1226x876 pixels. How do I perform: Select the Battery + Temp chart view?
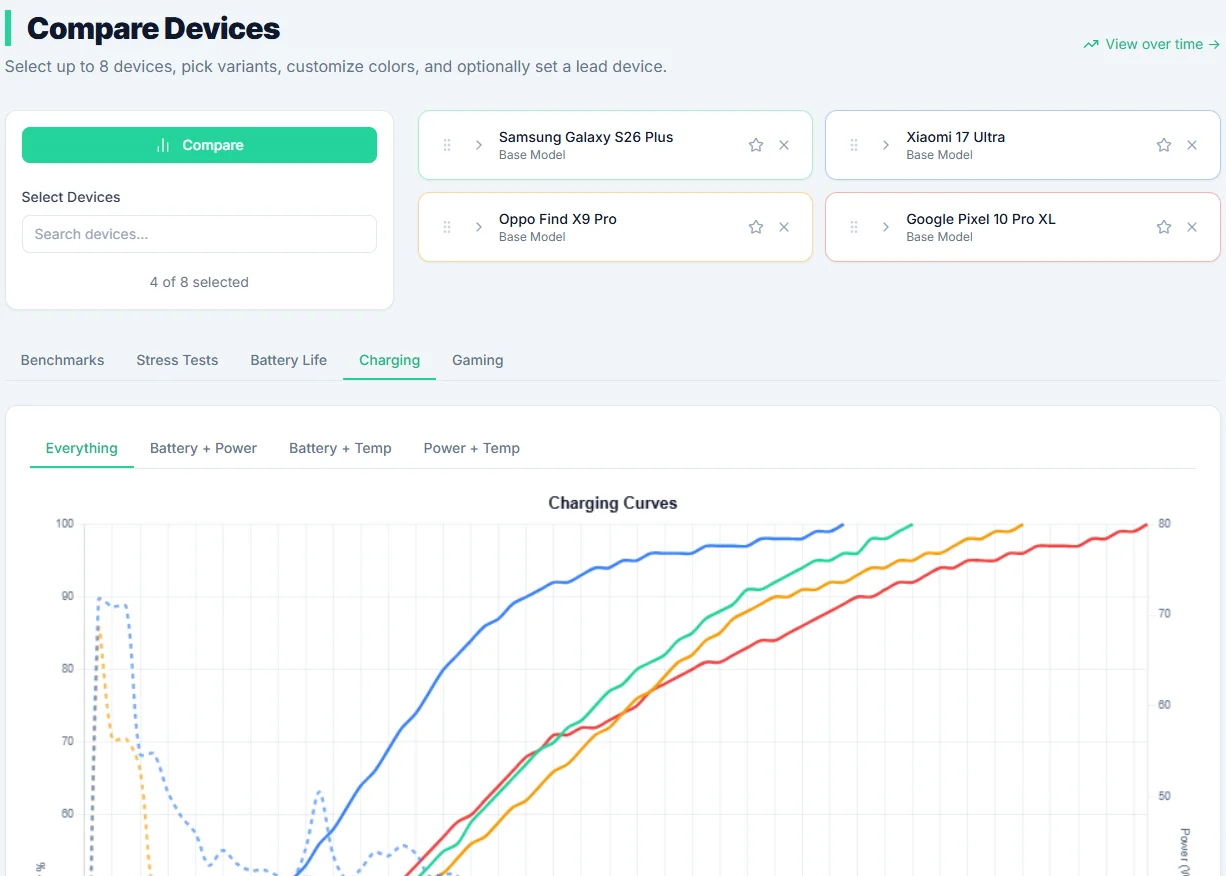point(340,448)
